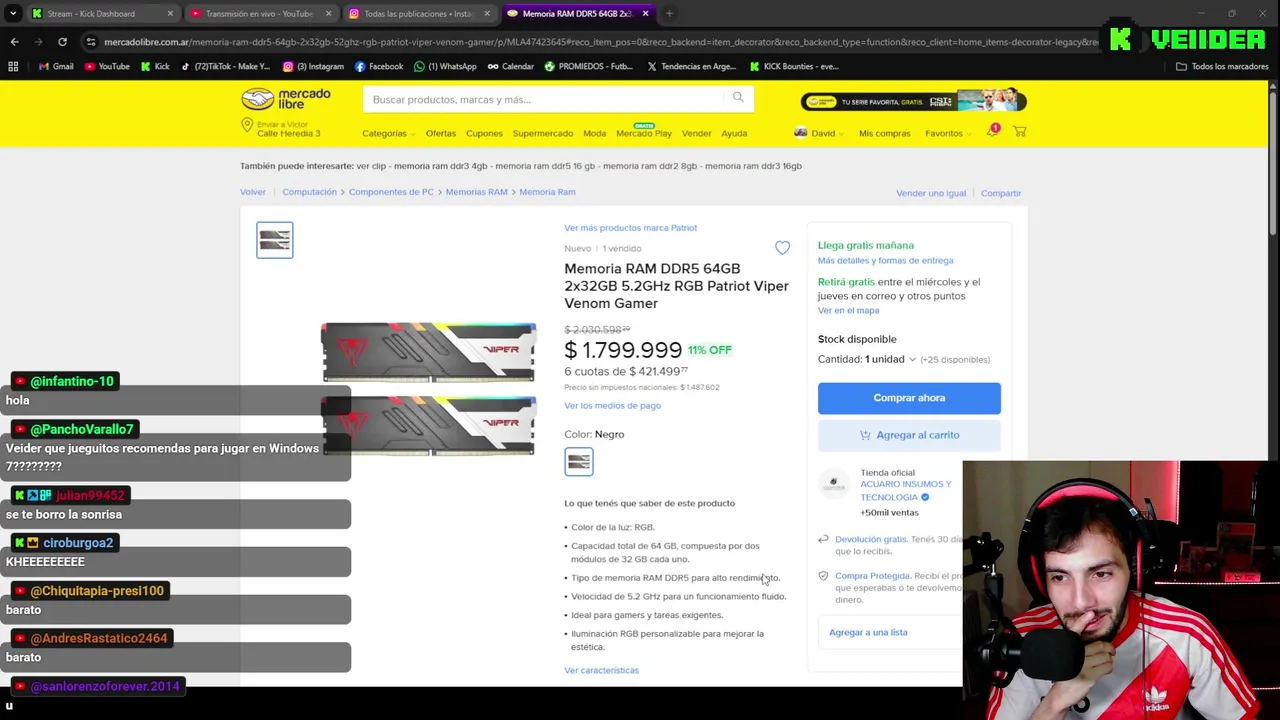Image resolution: width=1280 pixels, height=720 pixels.
Task: Open Mis compras
Action: tap(885, 133)
